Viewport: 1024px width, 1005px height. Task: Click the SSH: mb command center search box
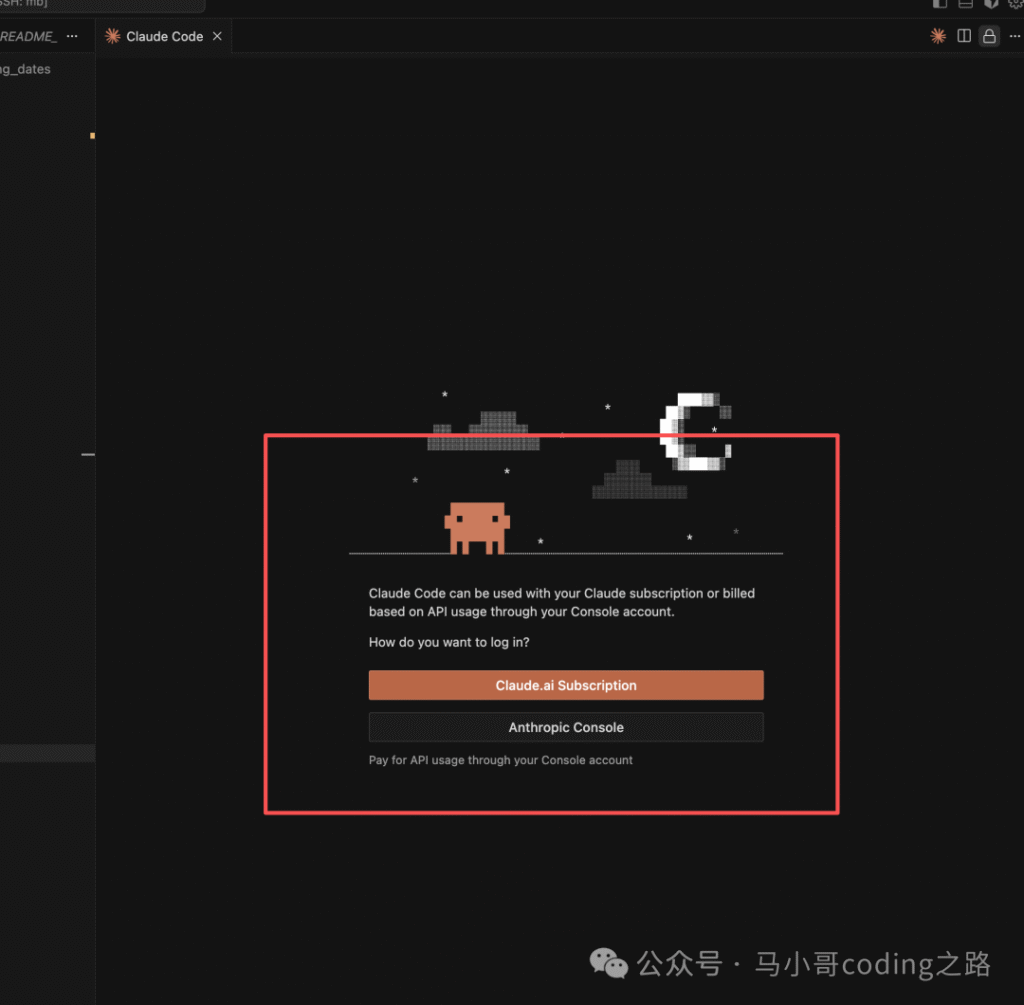100,4
